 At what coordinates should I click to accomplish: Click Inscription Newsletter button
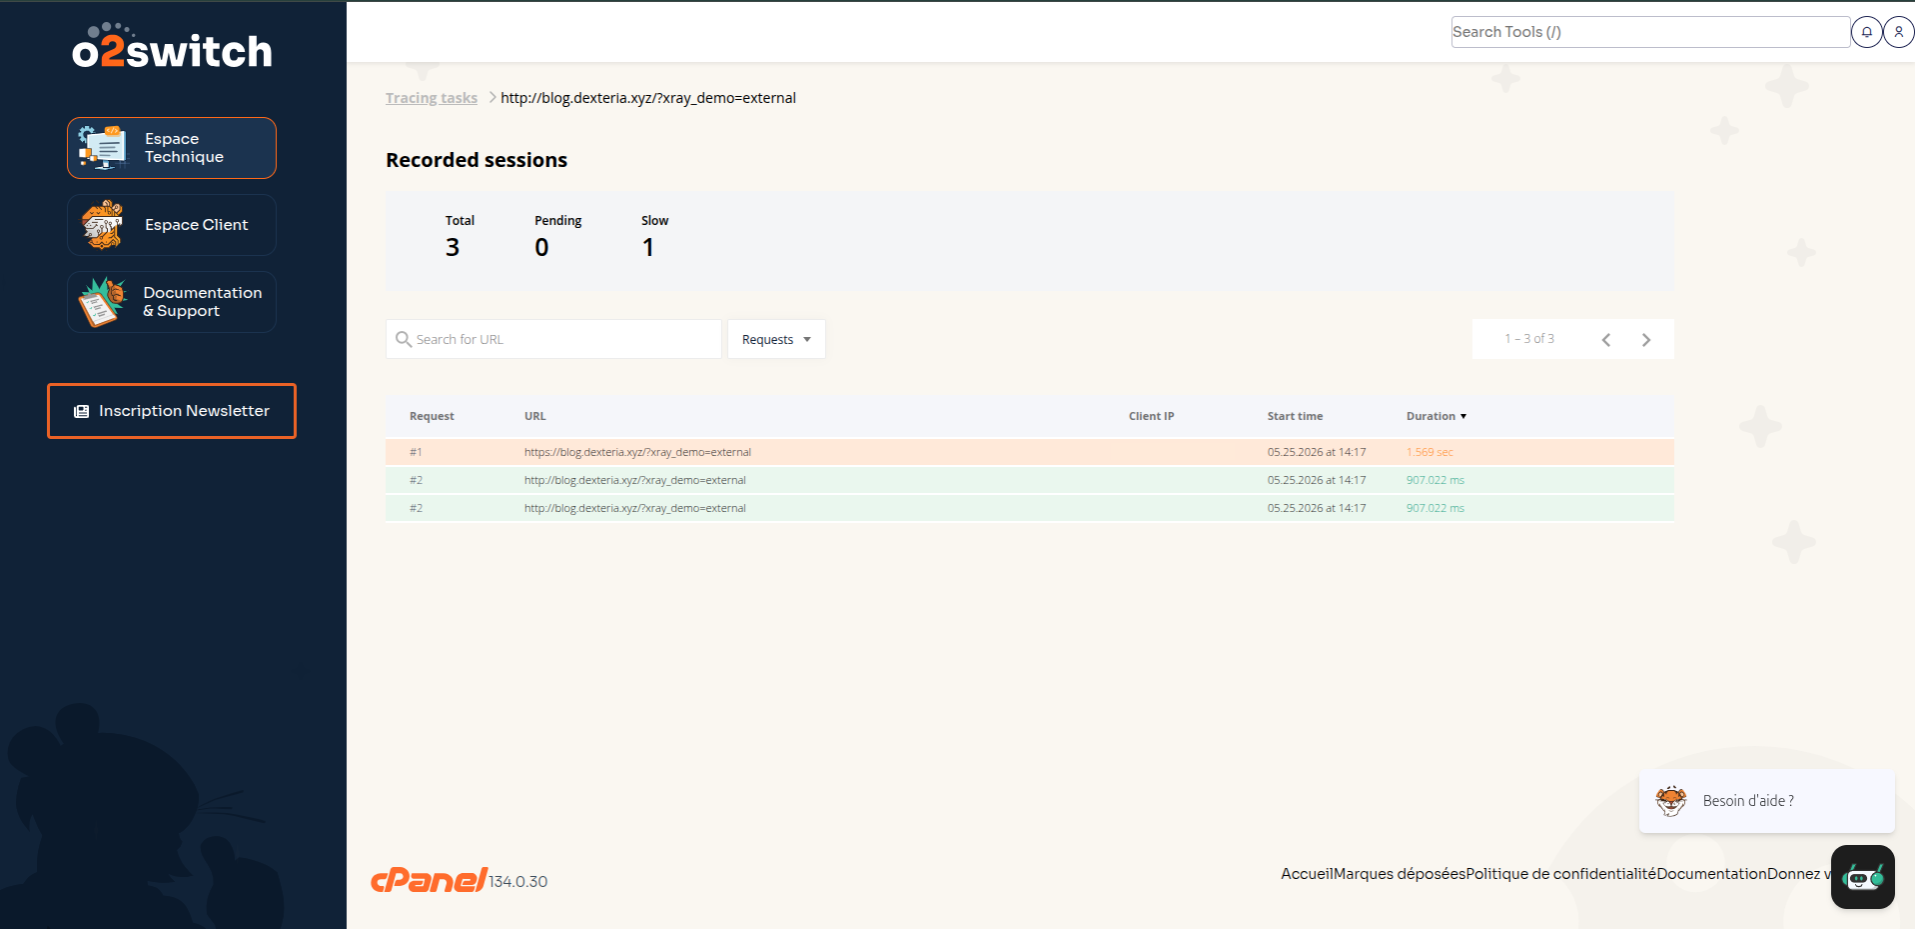(172, 411)
